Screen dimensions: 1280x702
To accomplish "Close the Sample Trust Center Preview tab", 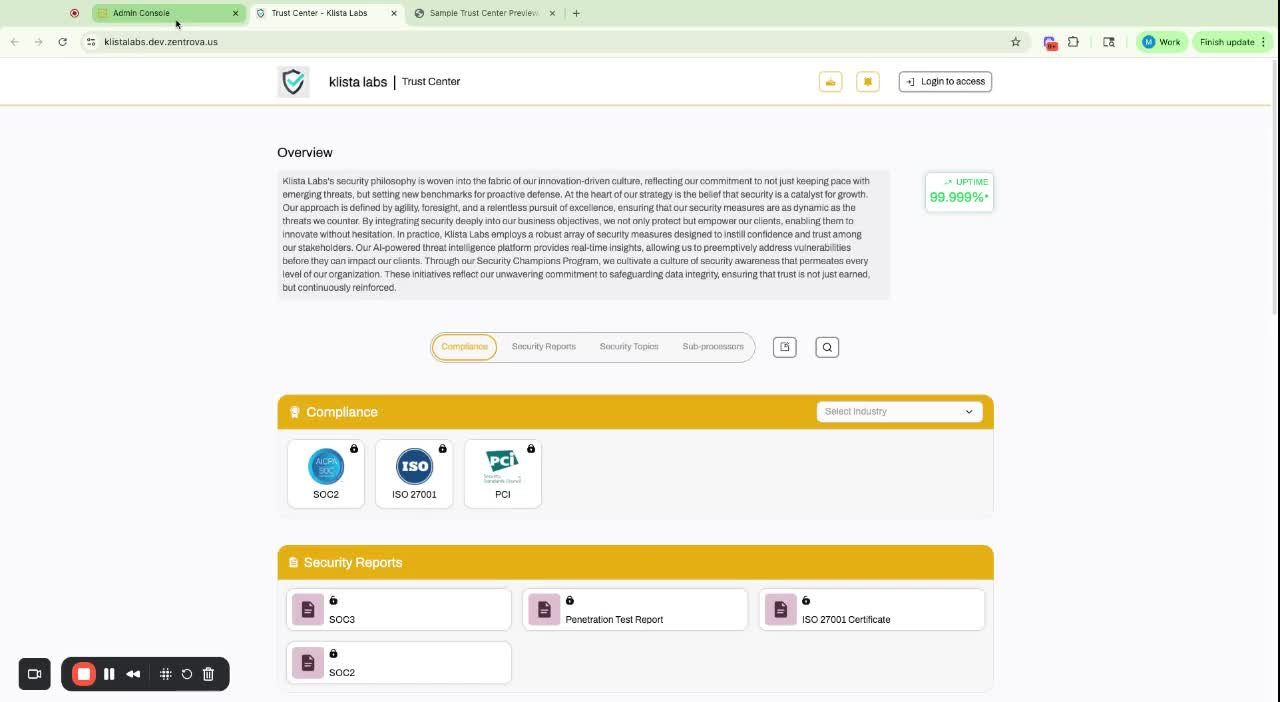I will pyautogui.click(x=551, y=13).
